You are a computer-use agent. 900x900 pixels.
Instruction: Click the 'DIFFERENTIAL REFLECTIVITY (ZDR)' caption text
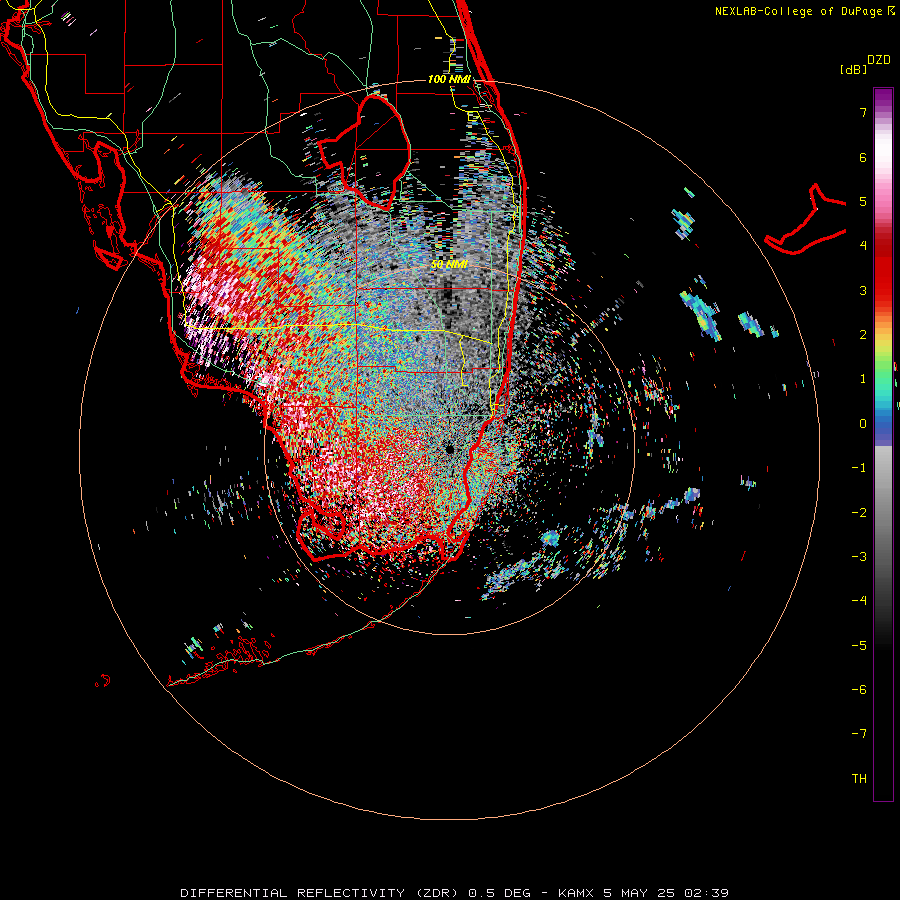pos(321,893)
